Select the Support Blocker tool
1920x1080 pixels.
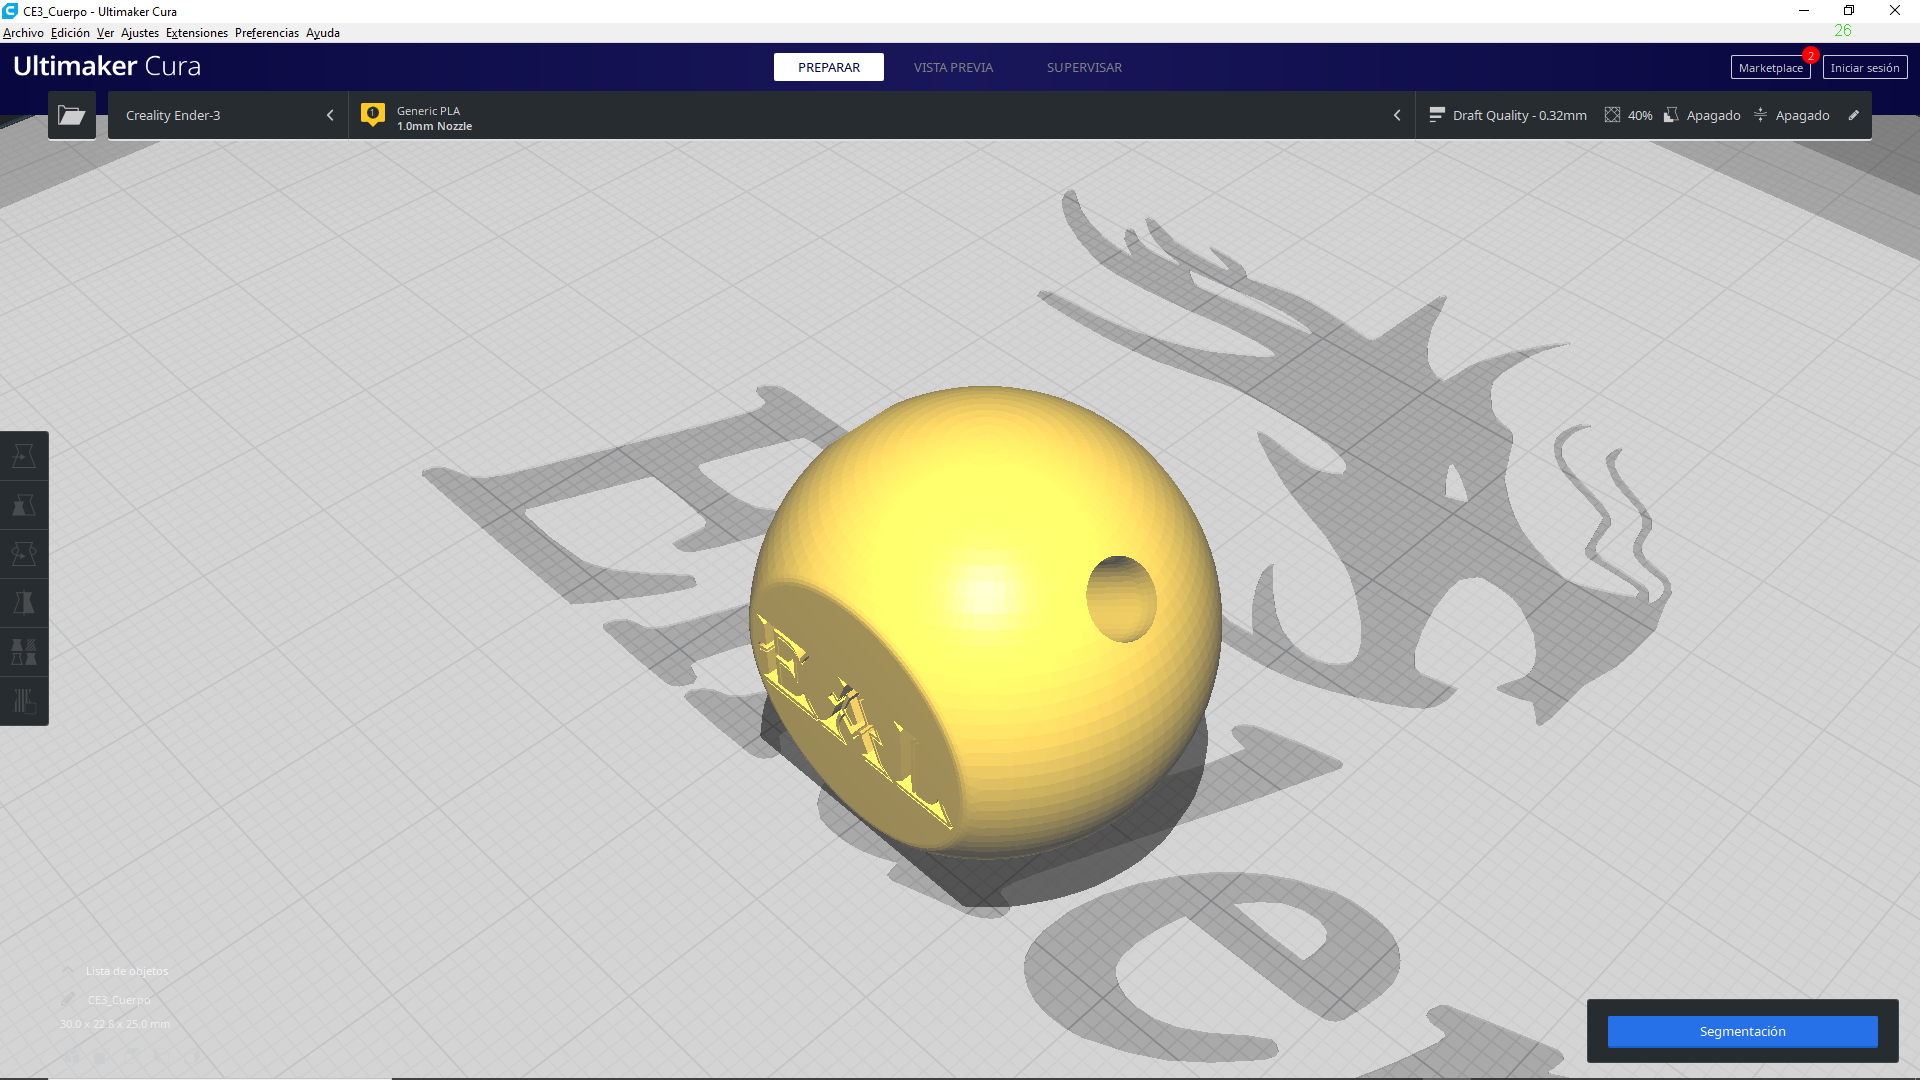(x=24, y=701)
